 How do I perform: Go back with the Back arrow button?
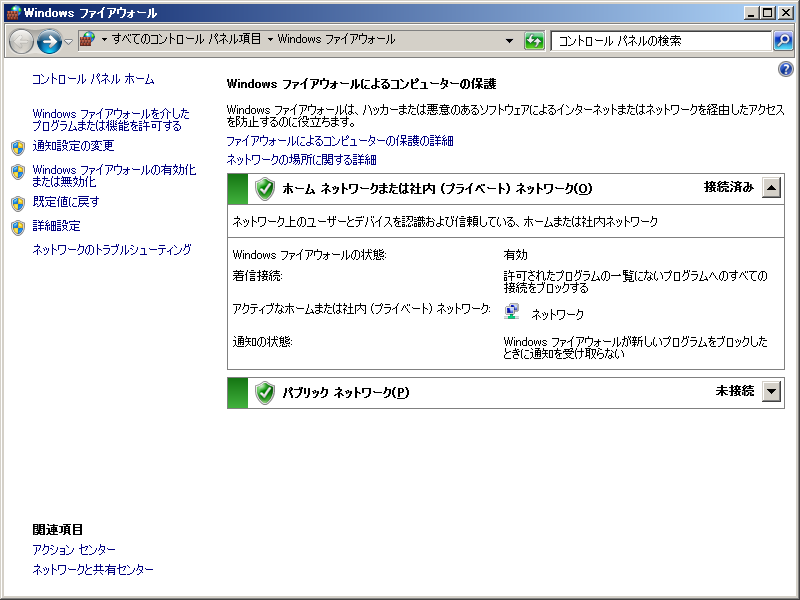21,41
